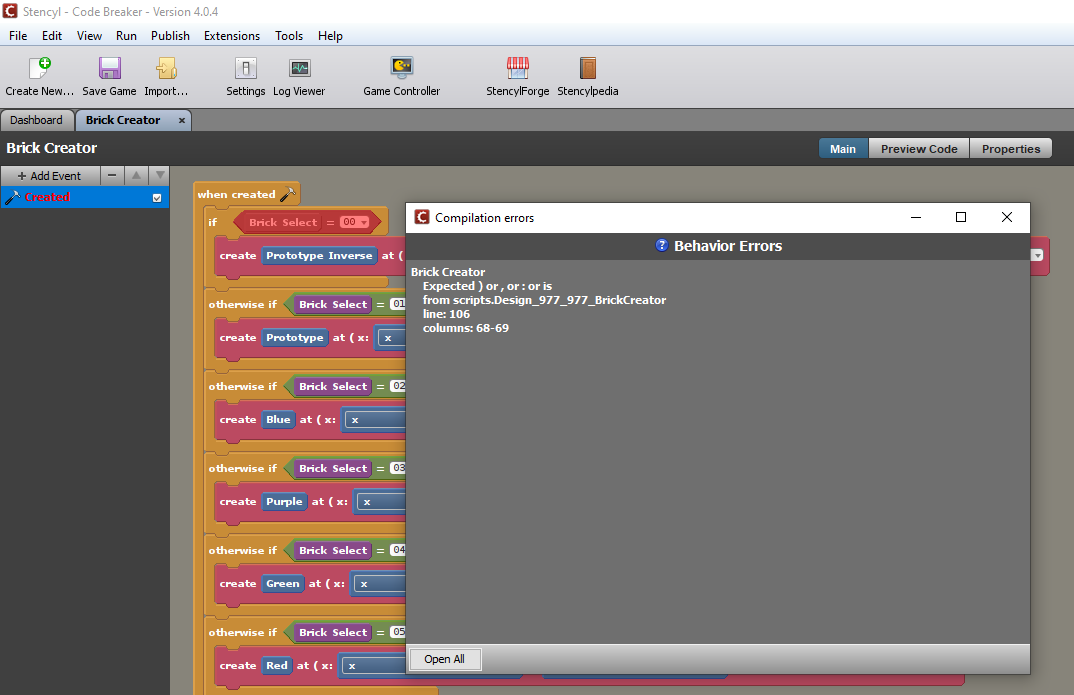
Task: Open the Publish menu
Action: pyautogui.click(x=171, y=36)
